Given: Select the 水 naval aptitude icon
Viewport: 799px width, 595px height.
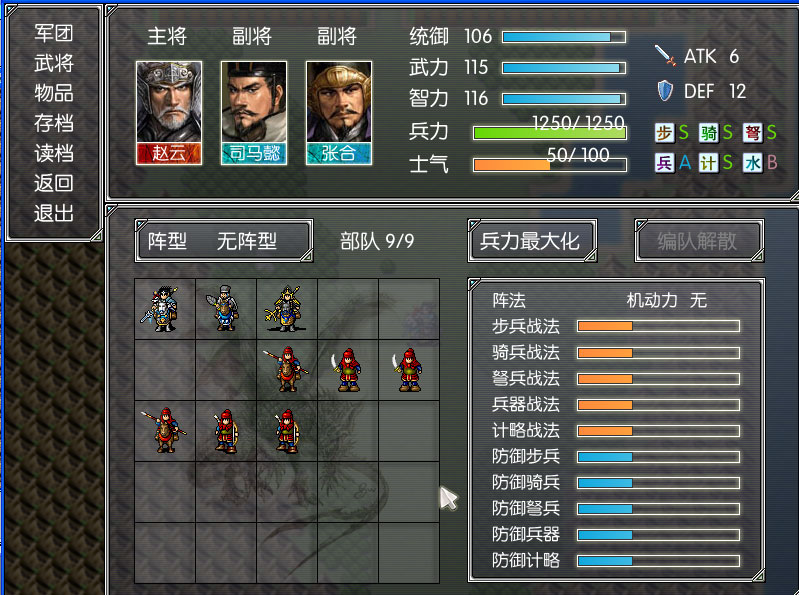Looking at the screenshot, I should point(752,163).
